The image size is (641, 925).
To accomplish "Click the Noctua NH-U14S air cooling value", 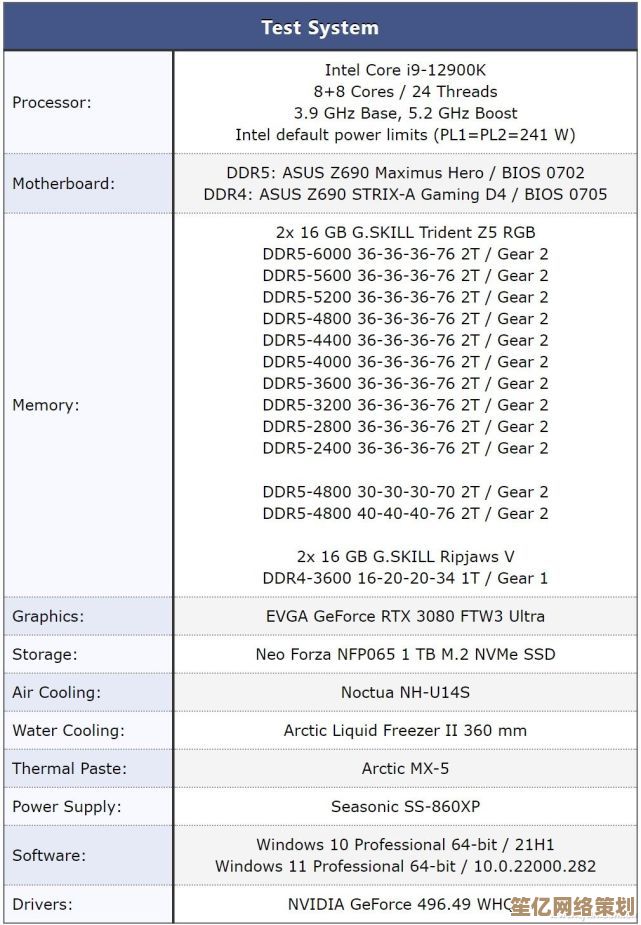I will (405, 692).
